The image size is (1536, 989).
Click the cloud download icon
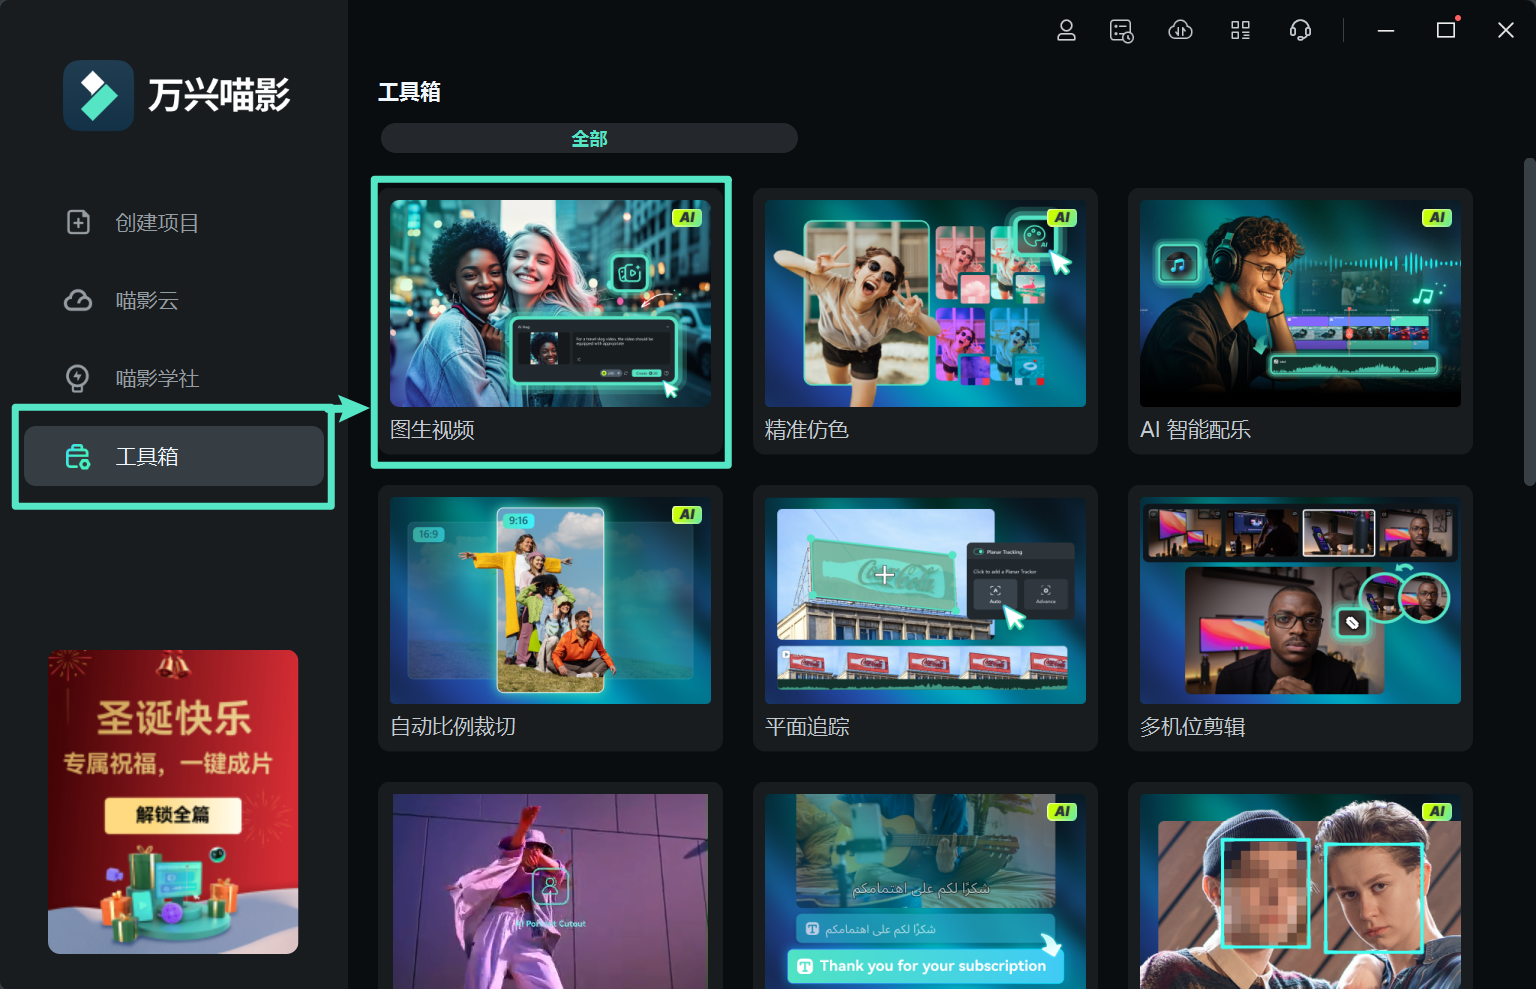[x=1181, y=30]
